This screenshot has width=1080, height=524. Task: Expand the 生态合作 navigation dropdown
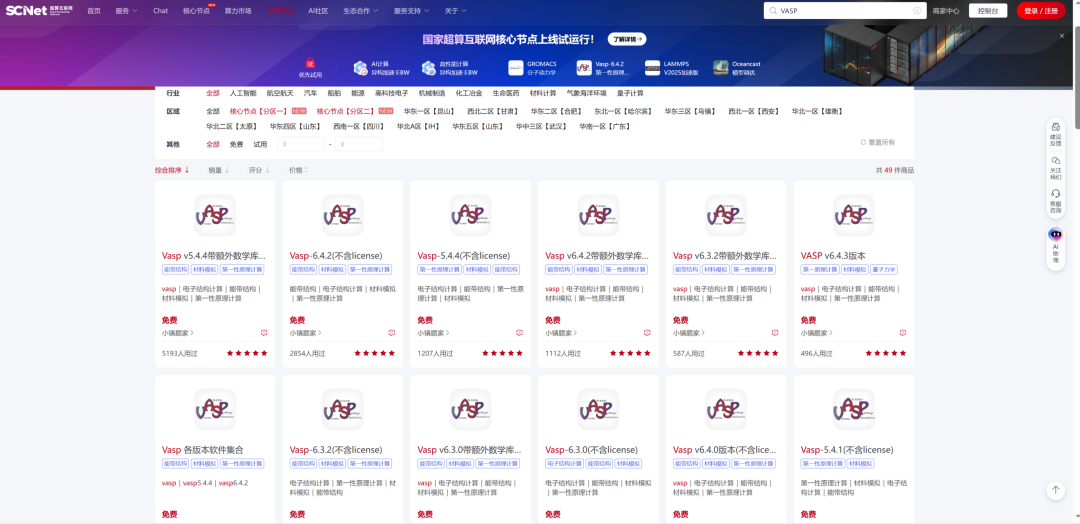pos(362,11)
